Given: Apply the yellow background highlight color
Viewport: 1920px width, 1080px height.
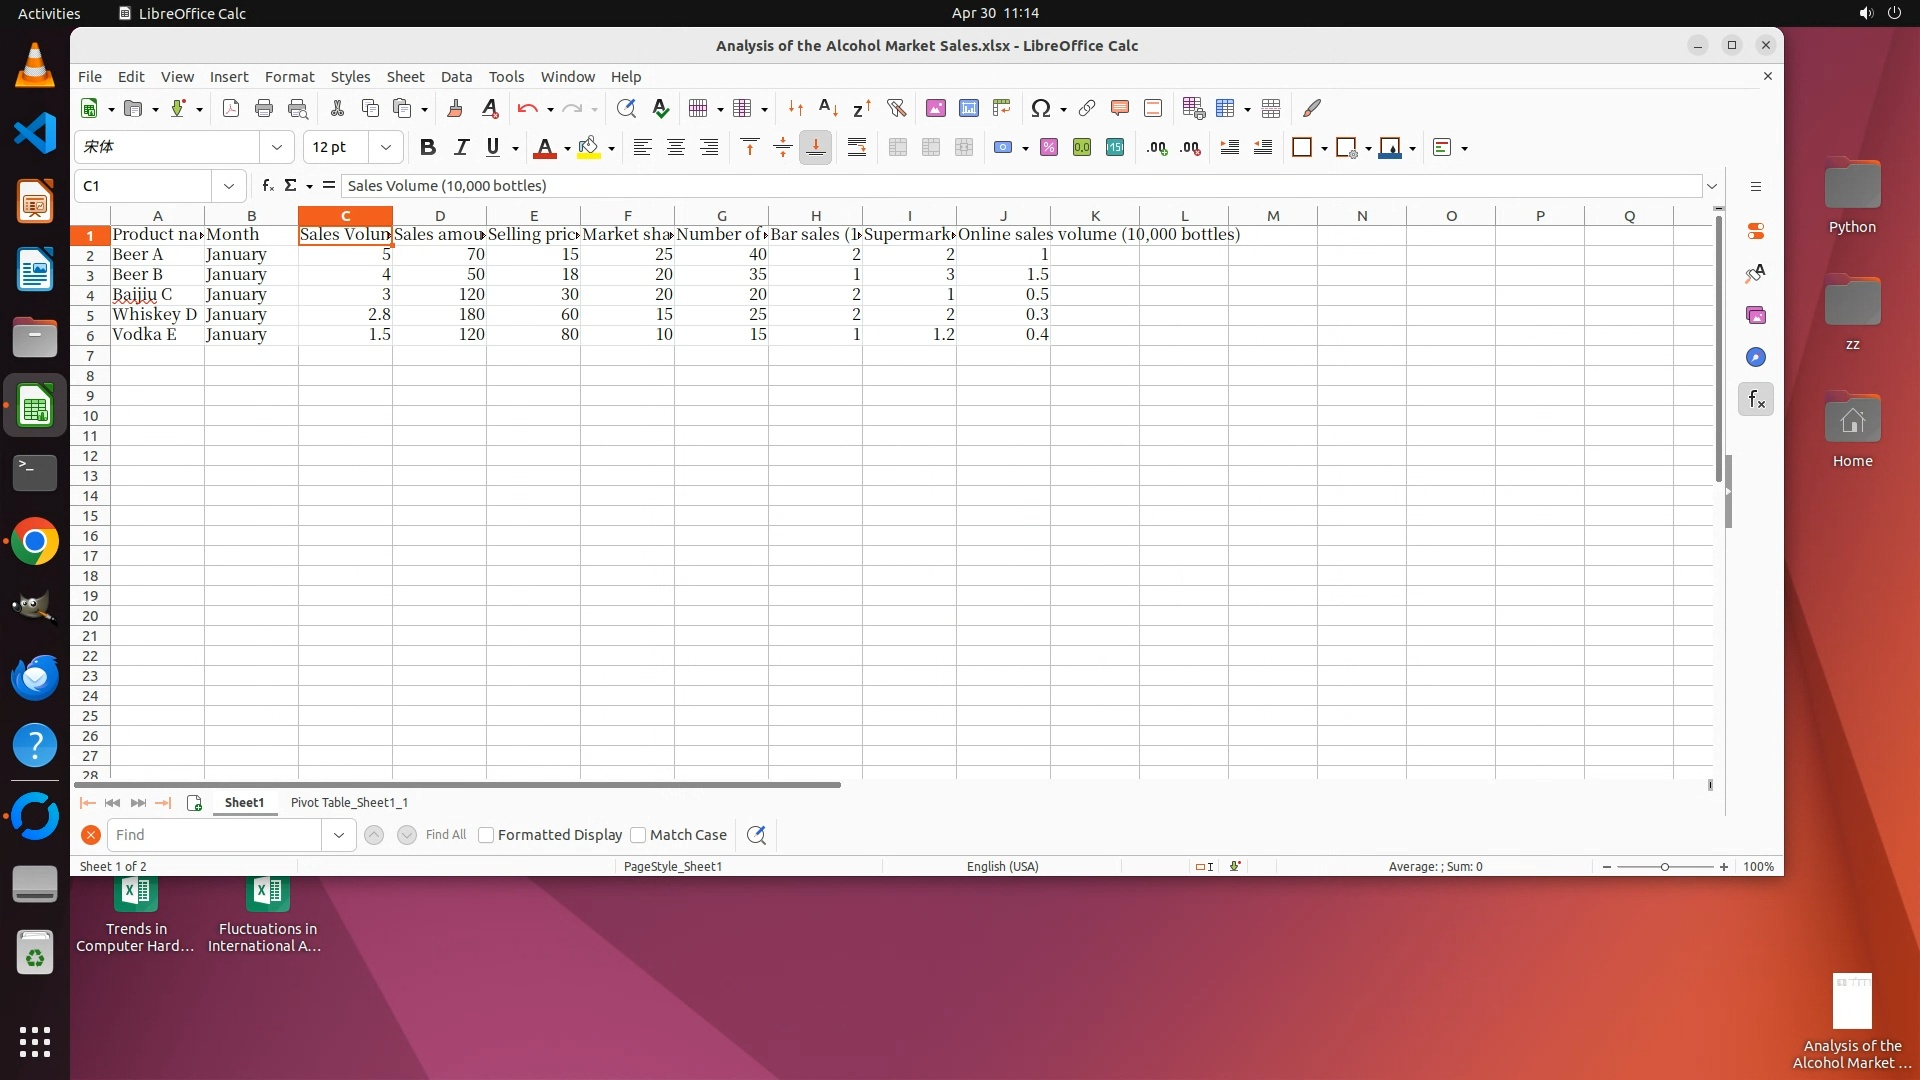Looking at the screenshot, I should (x=588, y=147).
